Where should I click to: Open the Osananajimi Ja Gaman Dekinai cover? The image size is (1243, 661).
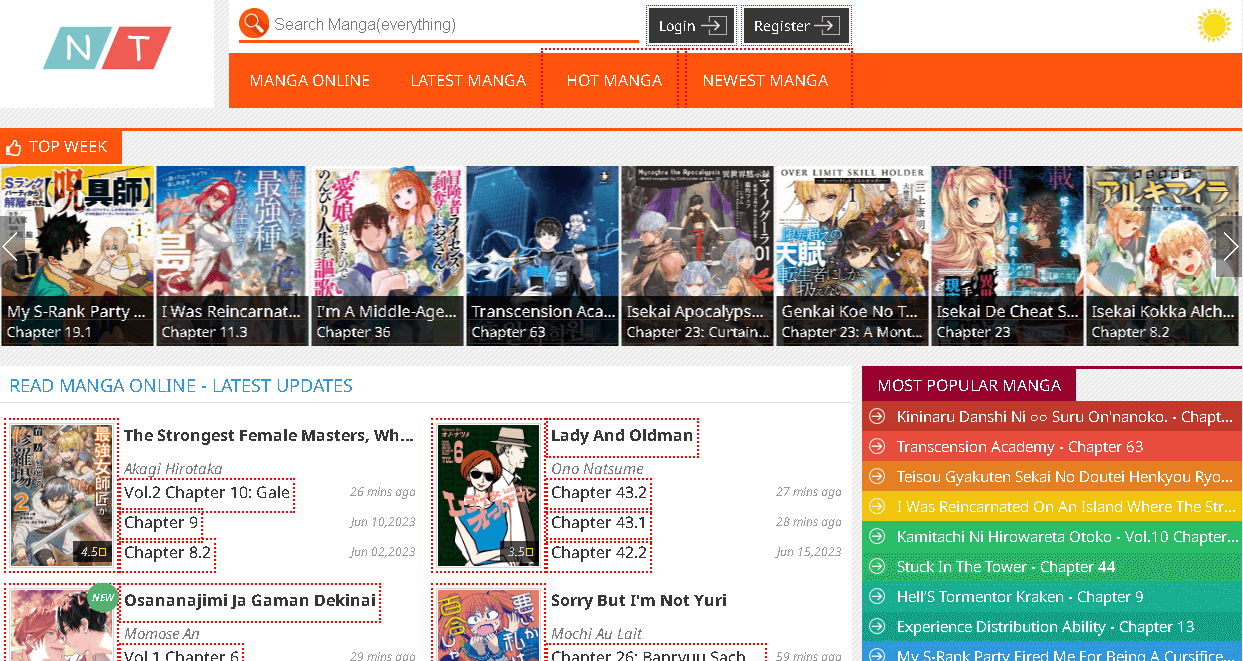coord(61,624)
